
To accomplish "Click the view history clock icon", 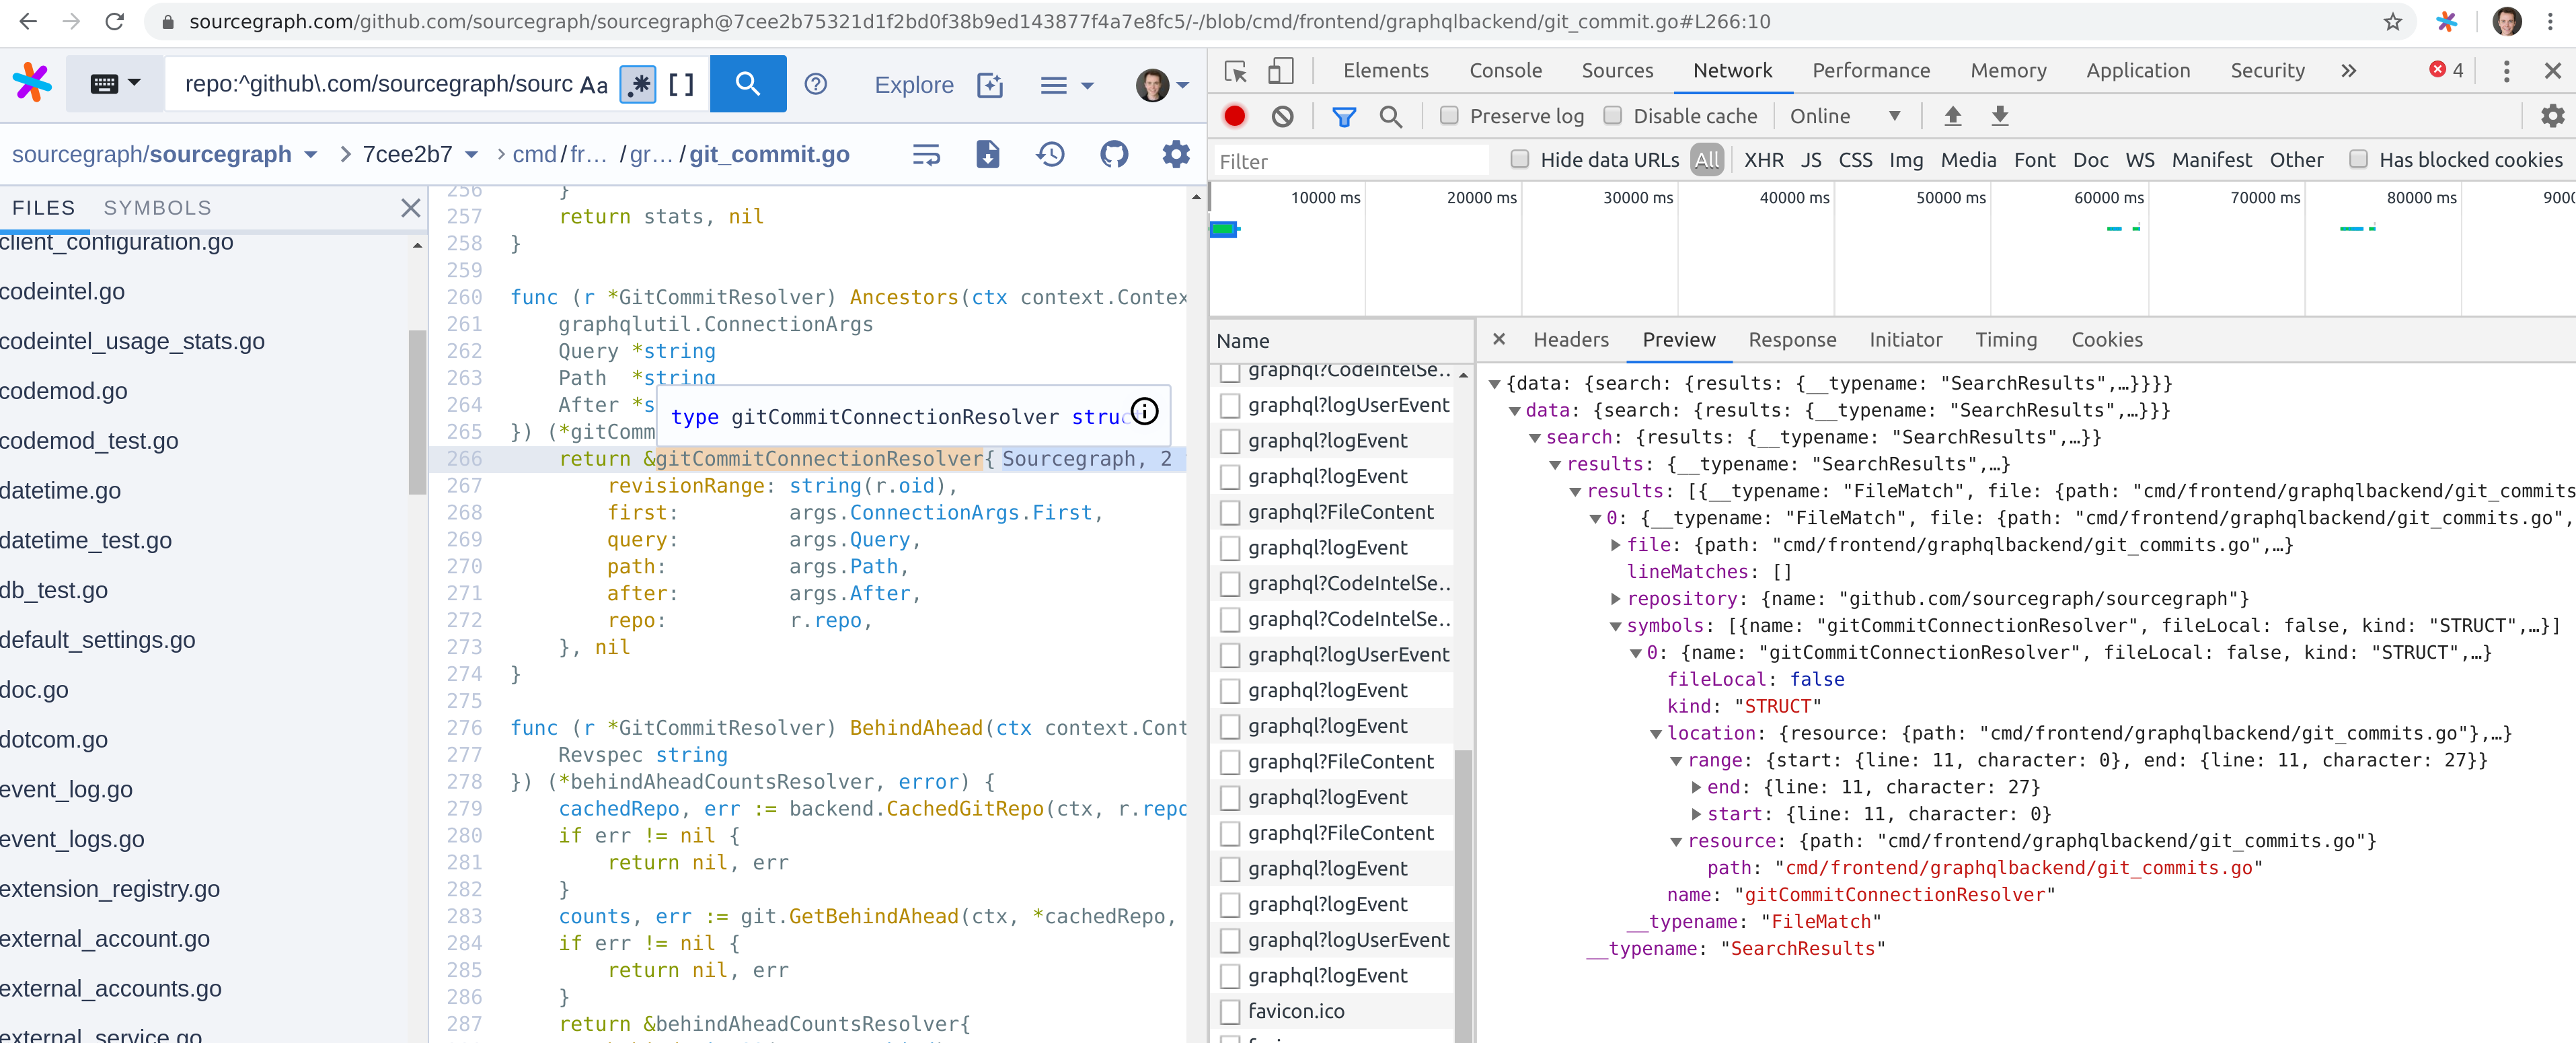I will point(1050,154).
